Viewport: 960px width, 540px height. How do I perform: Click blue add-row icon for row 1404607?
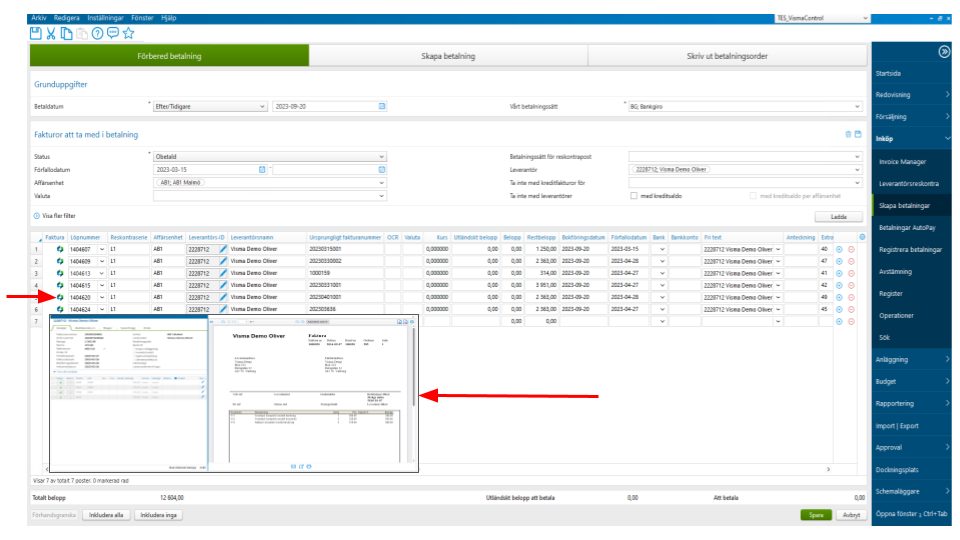[839, 249]
